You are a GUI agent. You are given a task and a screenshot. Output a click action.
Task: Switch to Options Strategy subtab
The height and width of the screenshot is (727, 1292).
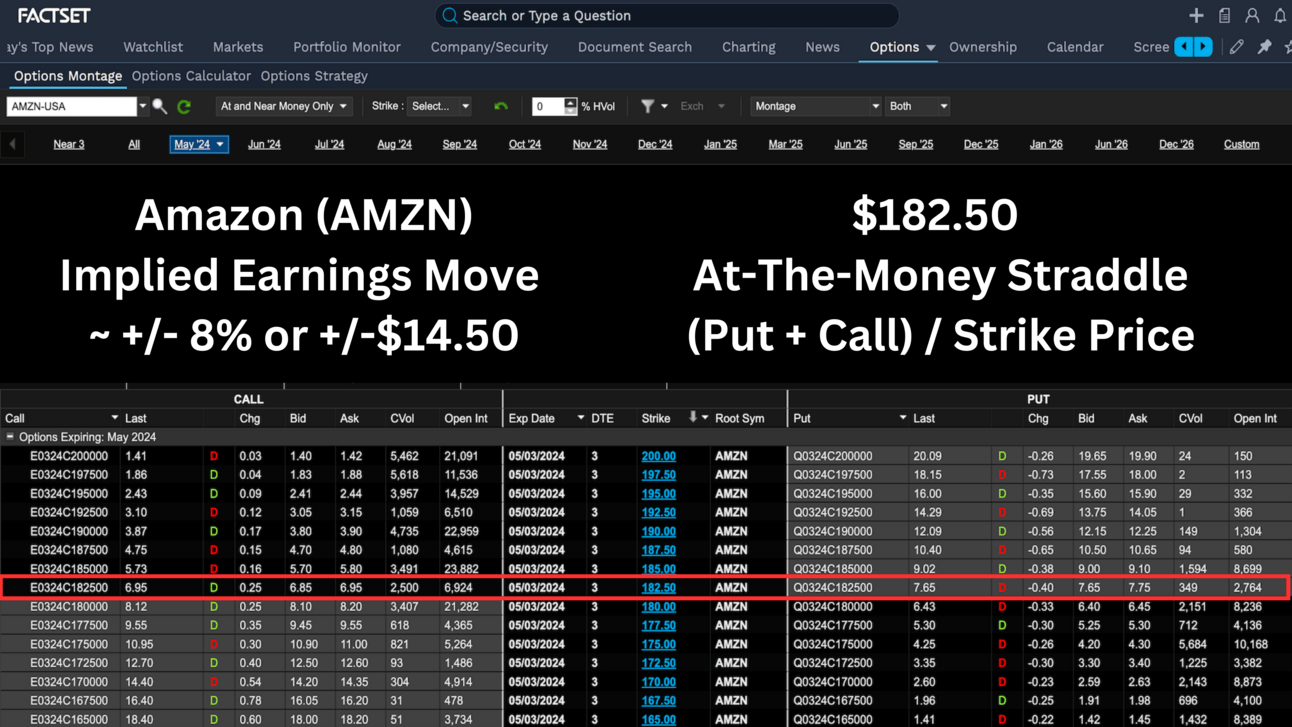pos(314,76)
